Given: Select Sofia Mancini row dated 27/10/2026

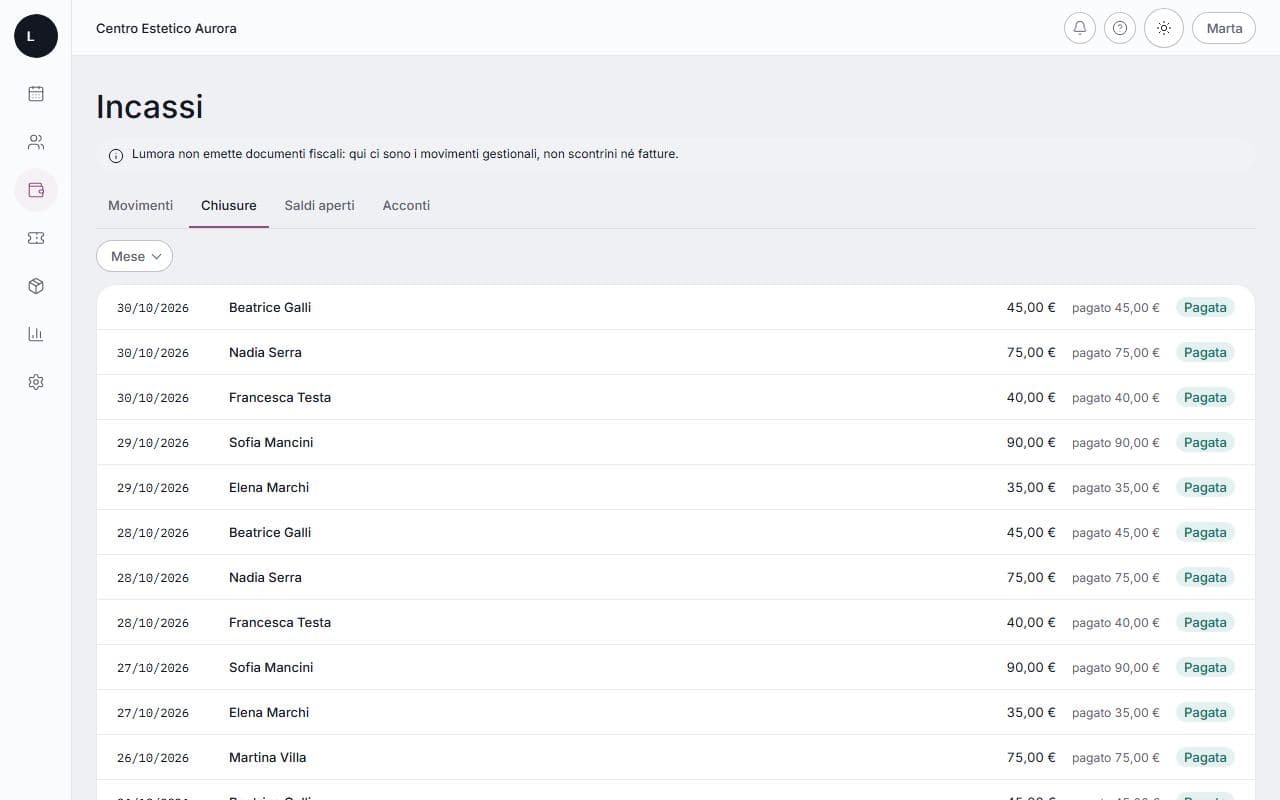Looking at the screenshot, I should (x=676, y=667).
